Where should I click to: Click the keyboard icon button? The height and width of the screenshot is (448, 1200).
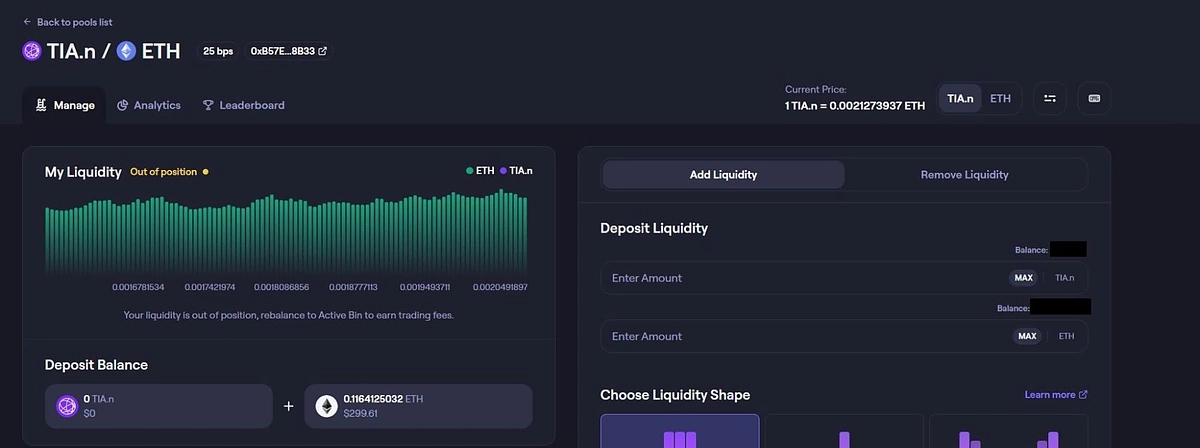pos(1094,99)
